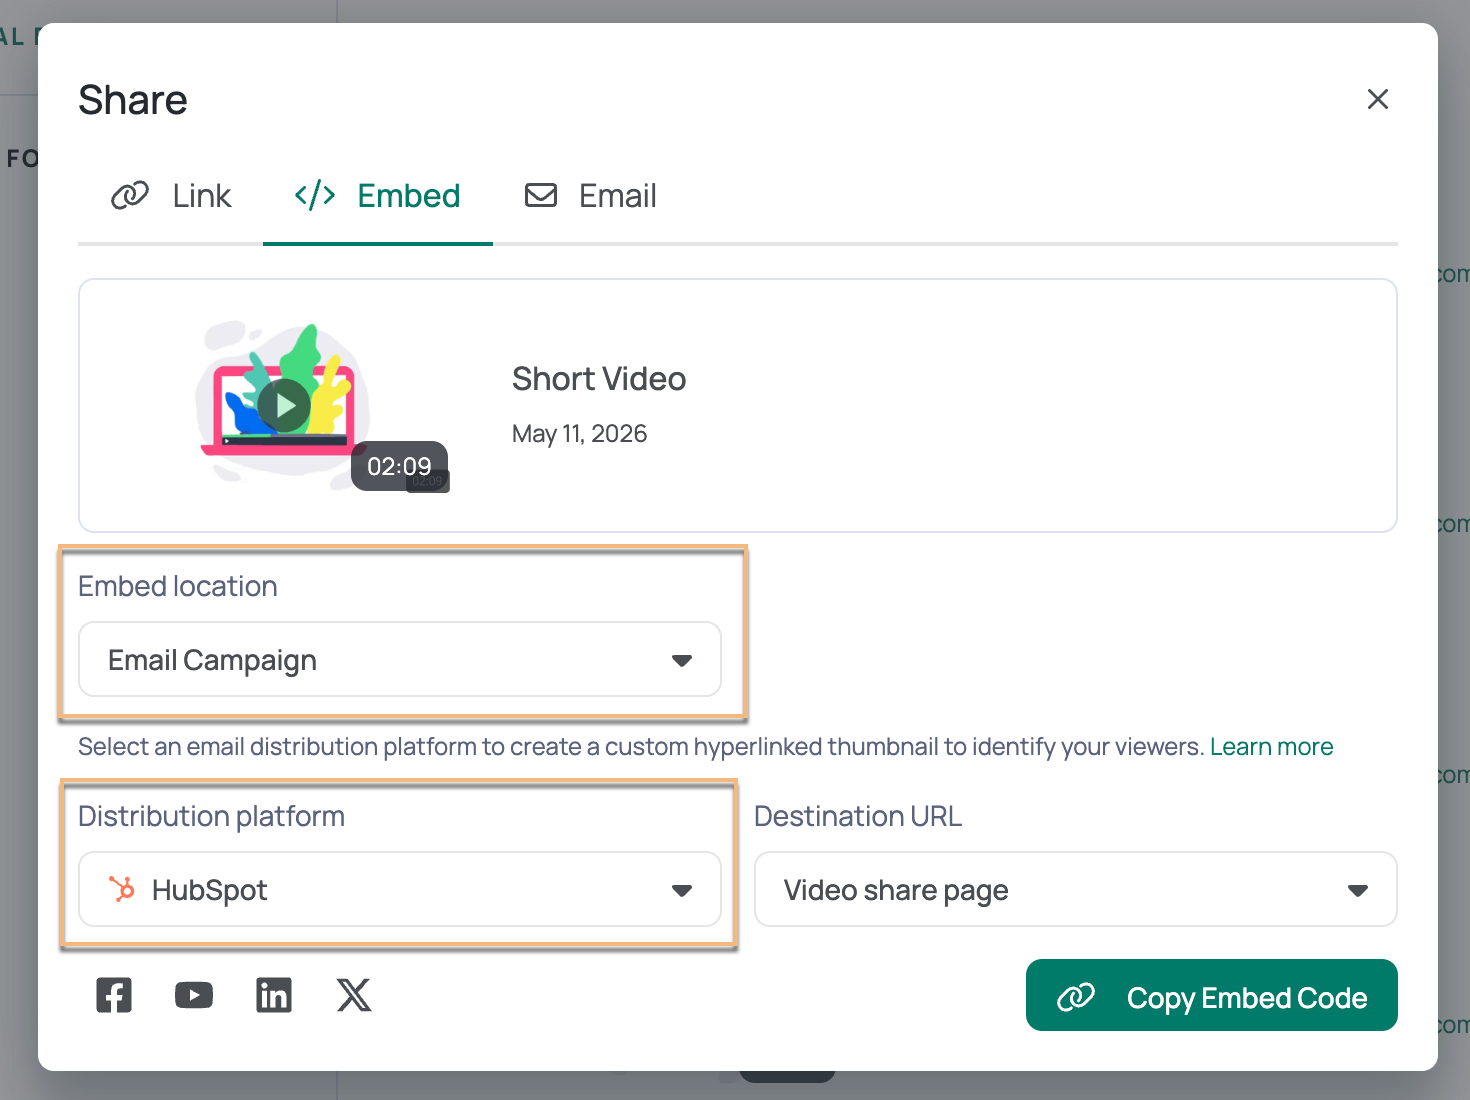Expand the Distribution platform HubSpot dropdown
Image resolution: width=1470 pixels, height=1100 pixels.
click(x=400, y=890)
